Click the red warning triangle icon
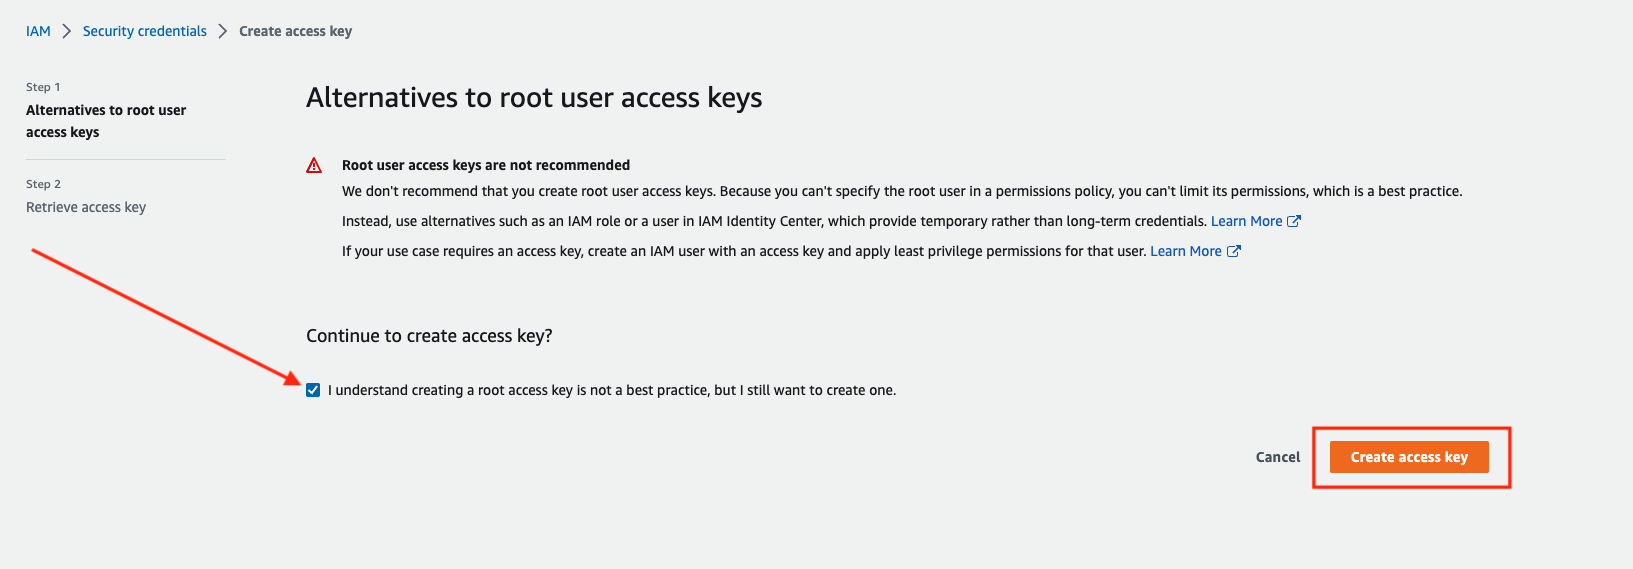This screenshot has height=569, width=1633. coord(314,166)
